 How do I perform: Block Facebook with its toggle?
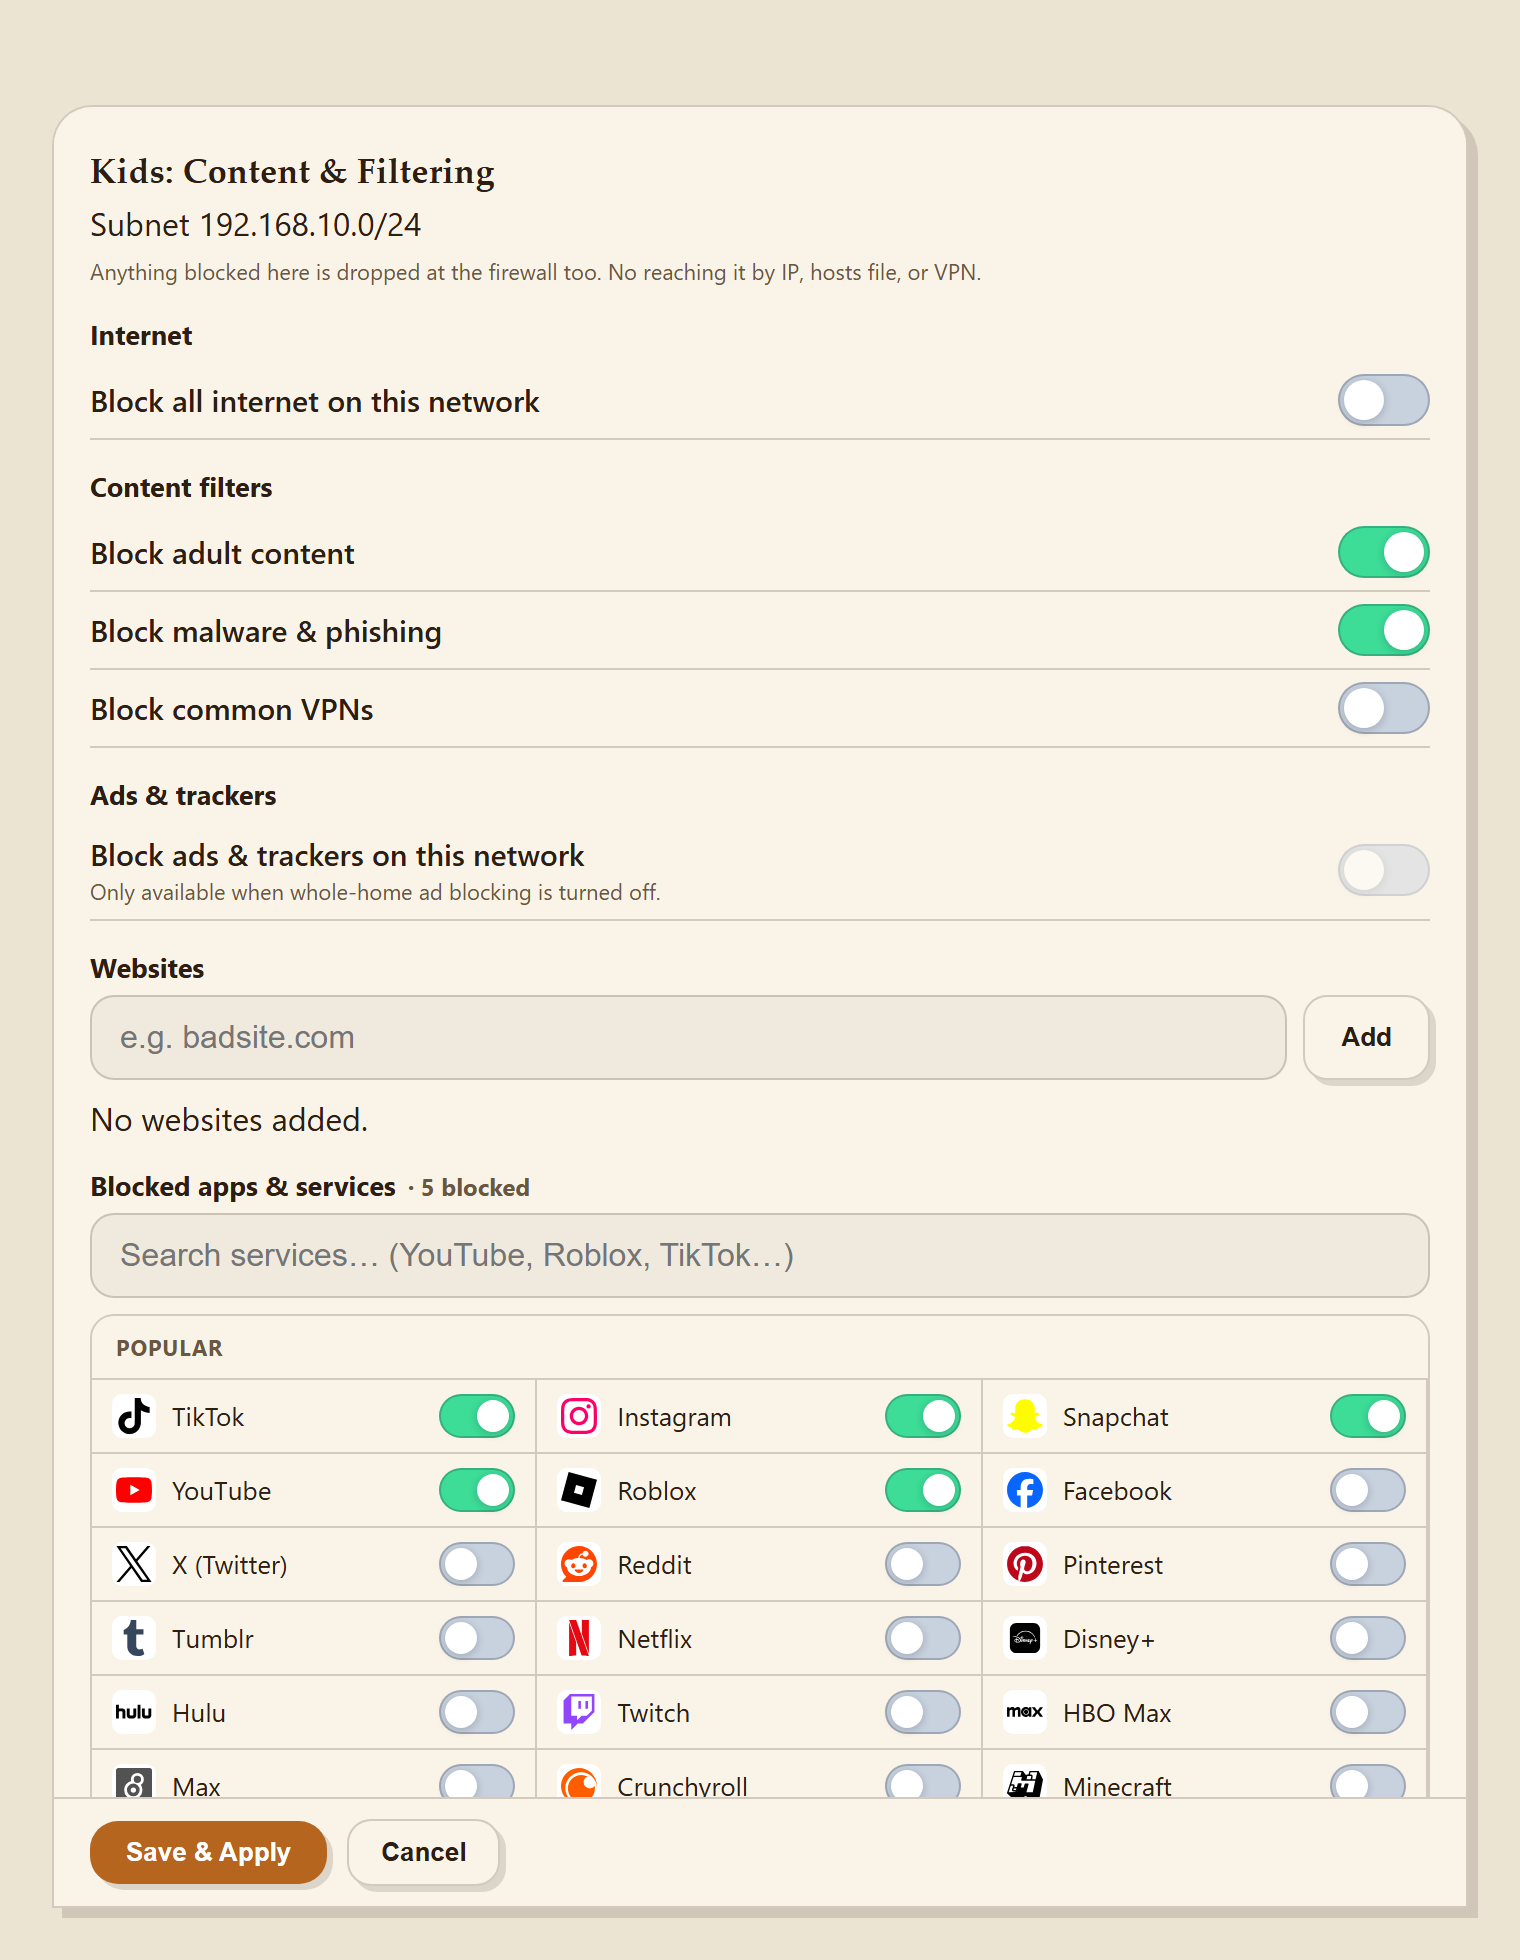click(x=1367, y=1490)
